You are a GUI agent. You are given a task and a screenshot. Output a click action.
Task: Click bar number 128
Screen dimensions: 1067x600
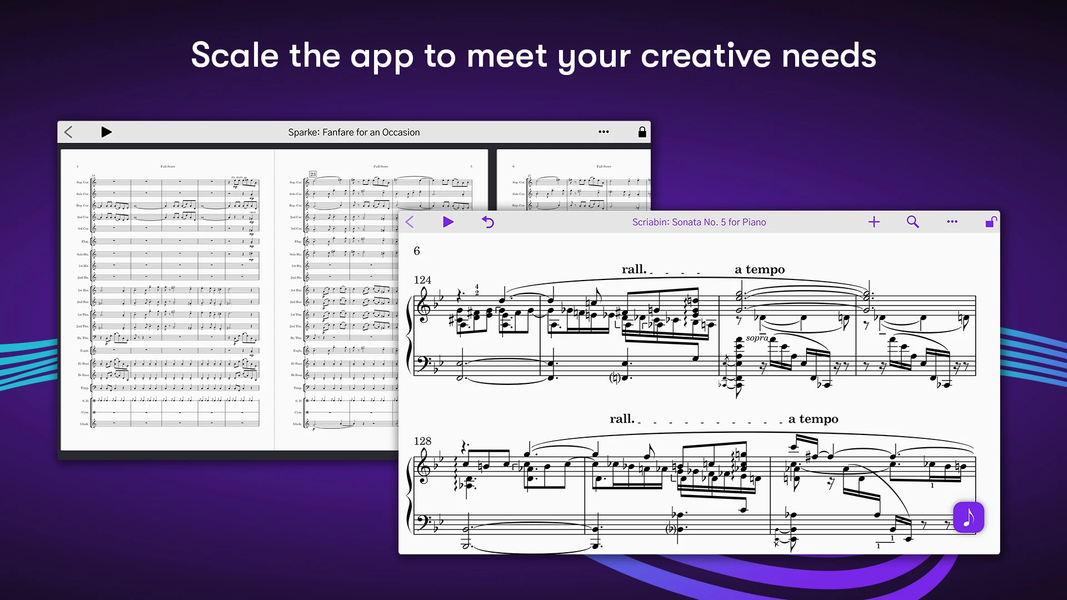(x=423, y=441)
